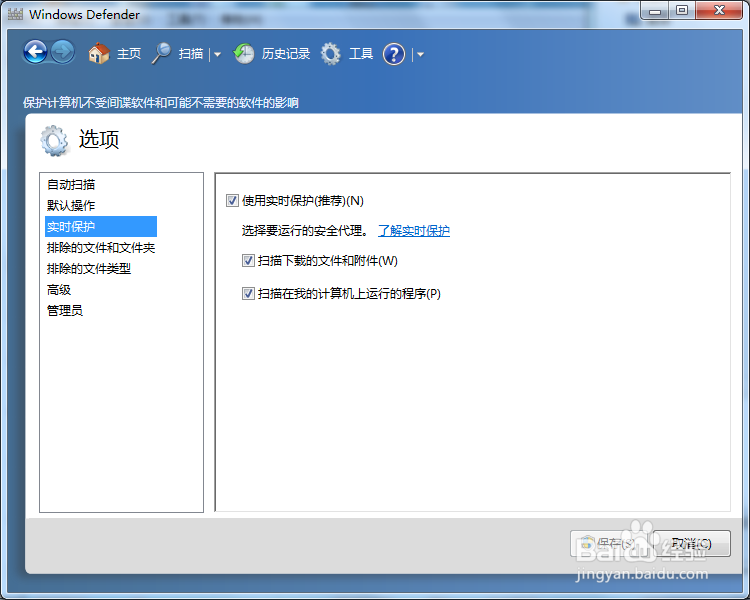
Task: Select 实时保护 in options list
Action: point(101,226)
